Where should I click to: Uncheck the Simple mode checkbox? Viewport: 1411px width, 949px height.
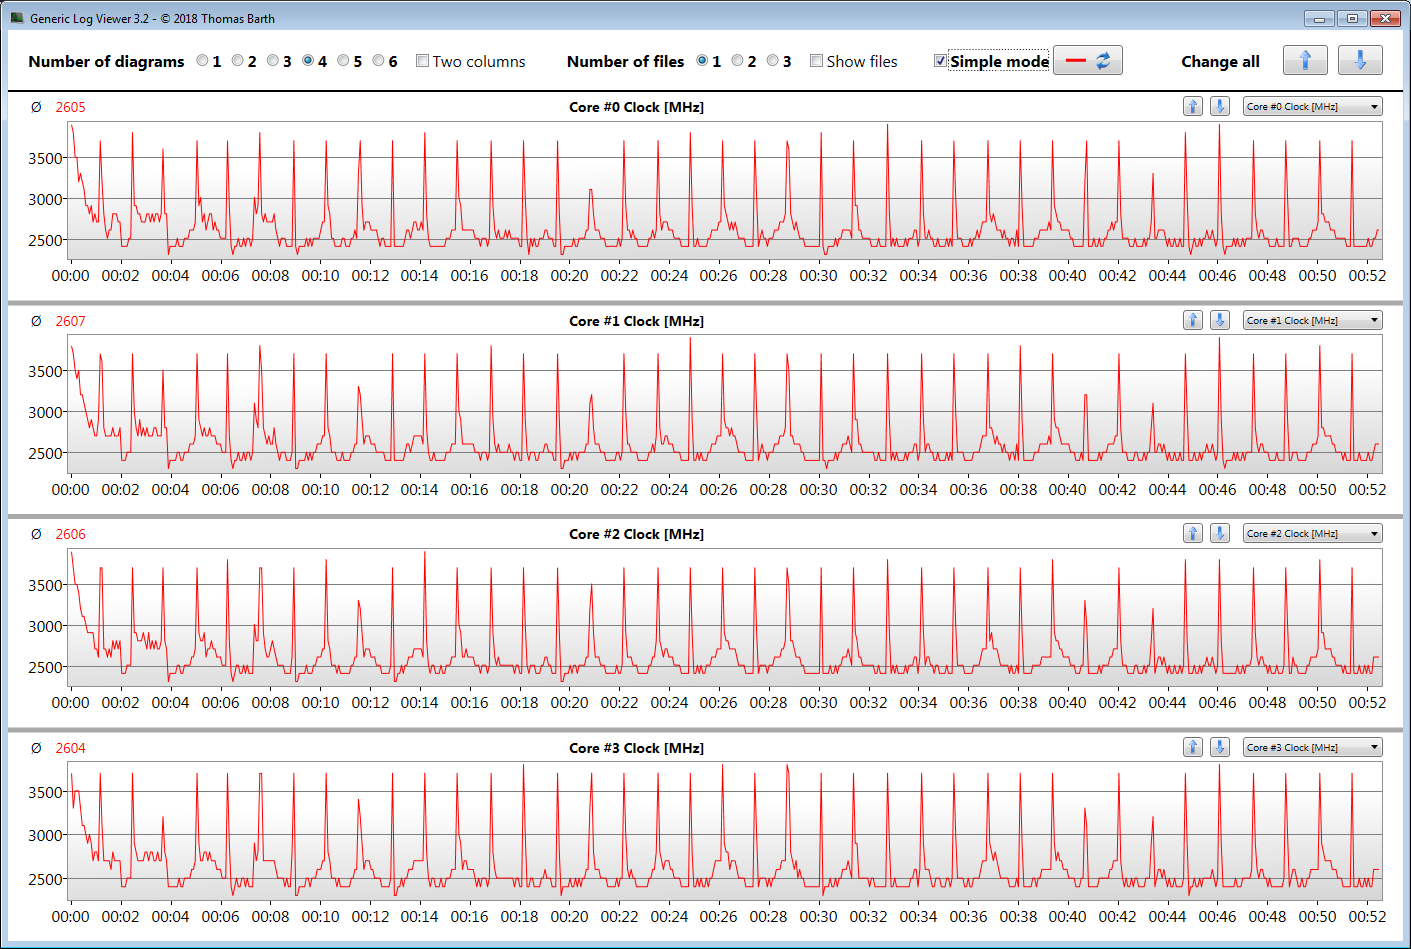pos(940,61)
